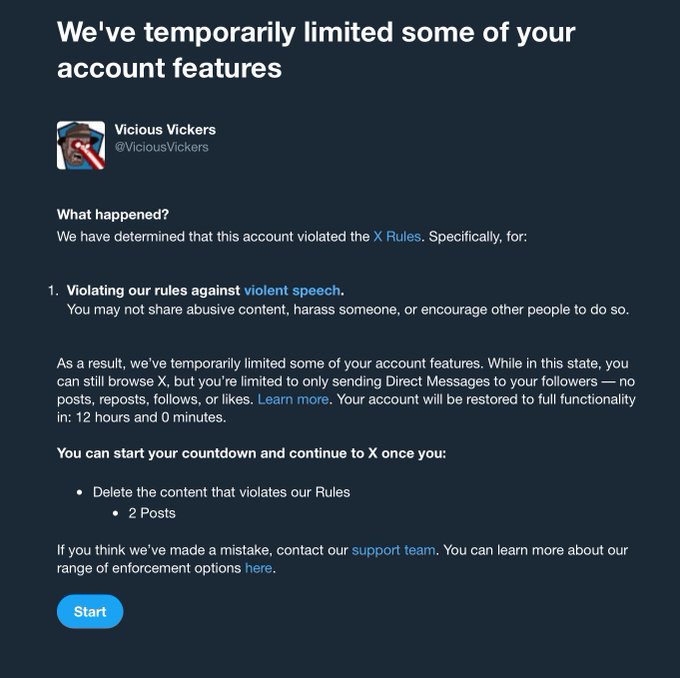Click the Vicious Vickers profile avatar

point(81,145)
